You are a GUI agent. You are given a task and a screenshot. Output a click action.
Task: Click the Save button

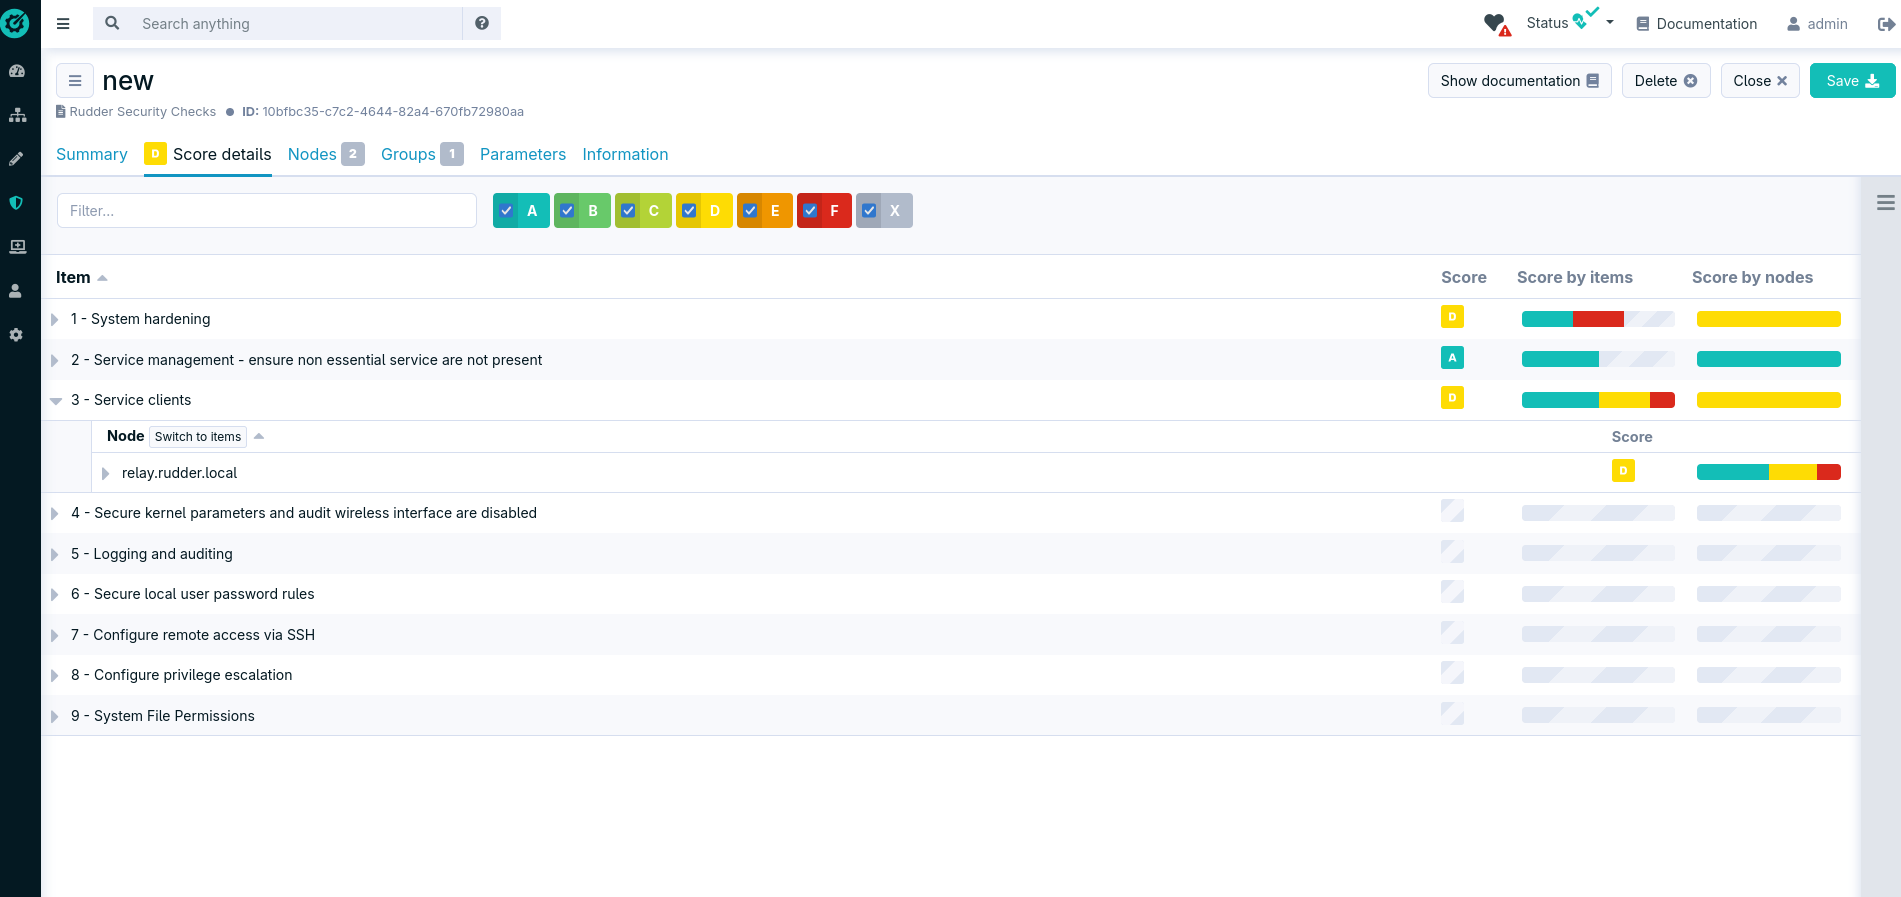pos(1852,81)
